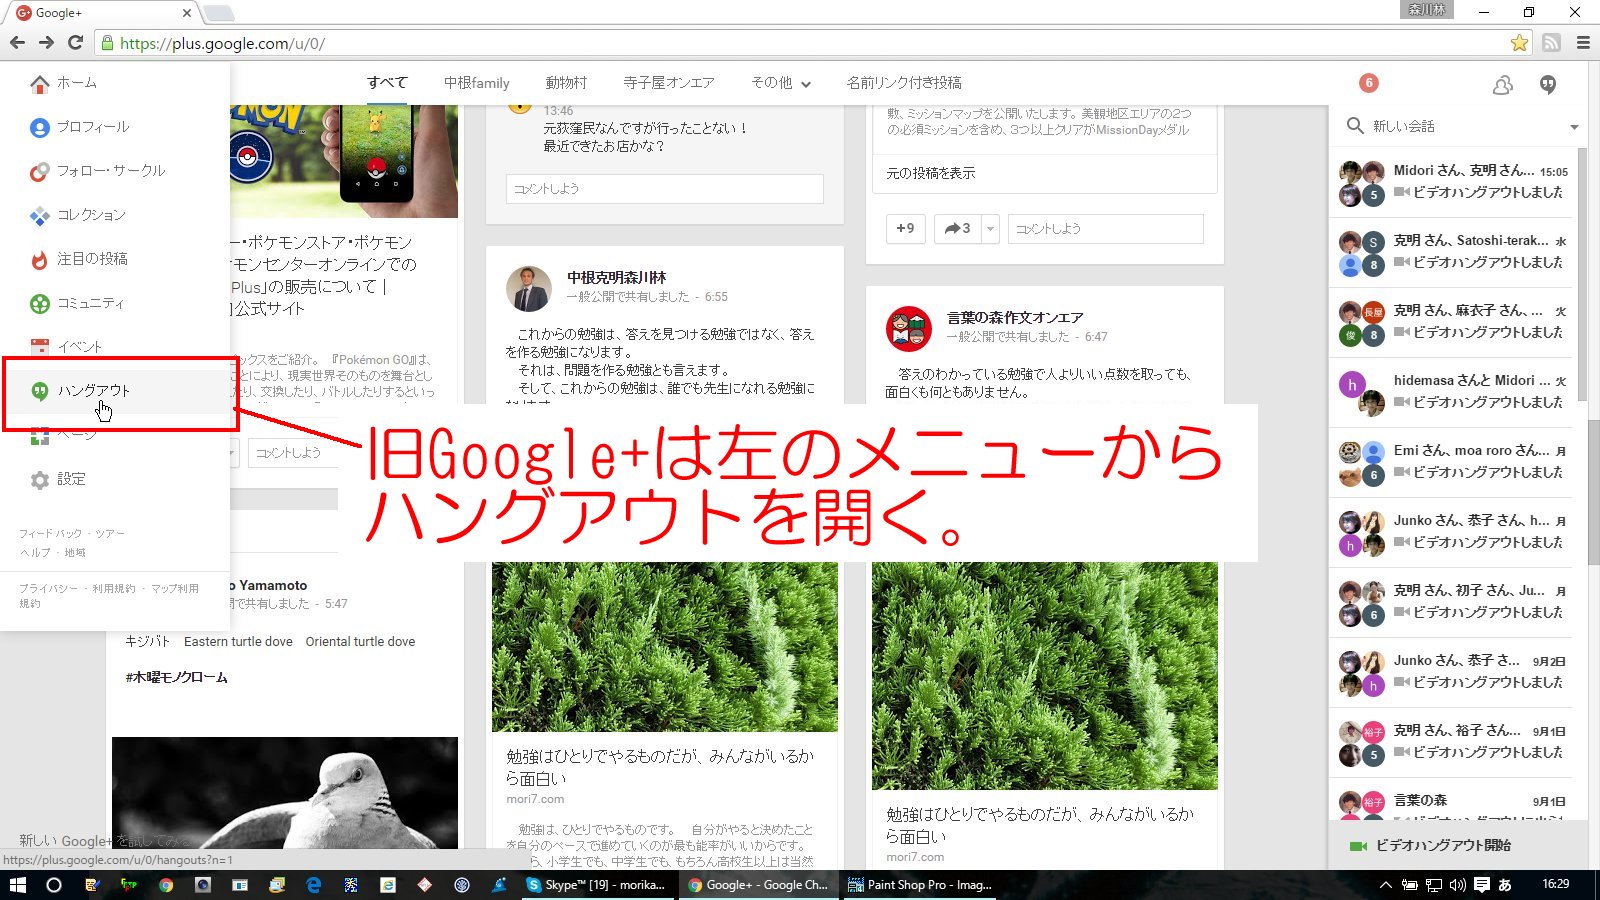Open イベント from left menu
The height and width of the screenshot is (900, 1600).
pos(66,347)
